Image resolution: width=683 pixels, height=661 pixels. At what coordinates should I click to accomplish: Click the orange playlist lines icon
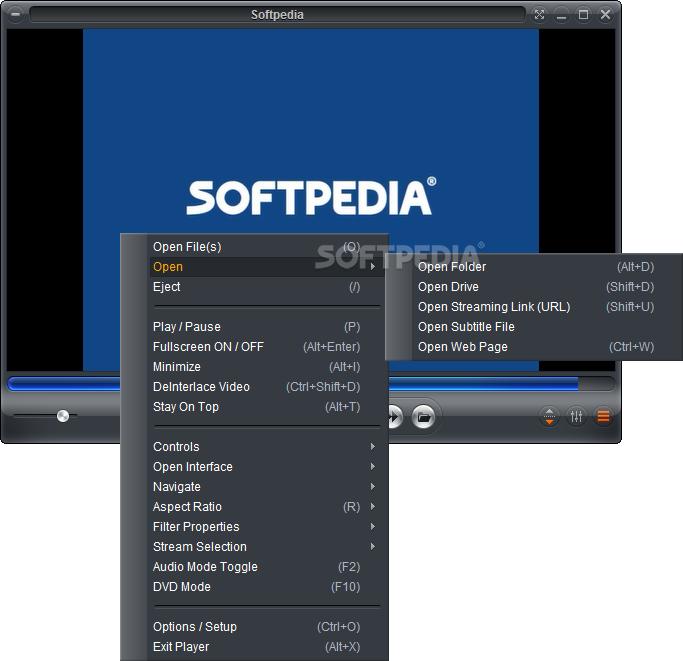(603, 417)
